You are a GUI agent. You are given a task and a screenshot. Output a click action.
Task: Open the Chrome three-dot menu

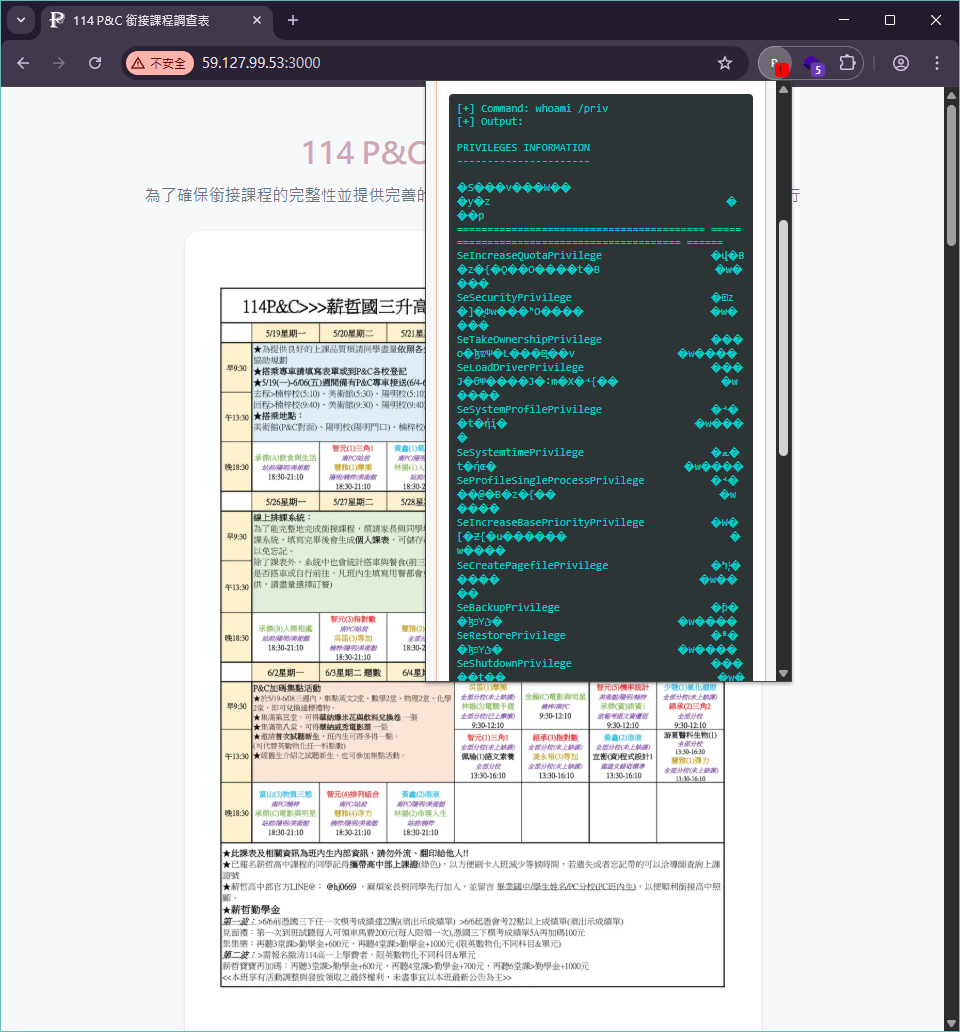coord(937,63)
